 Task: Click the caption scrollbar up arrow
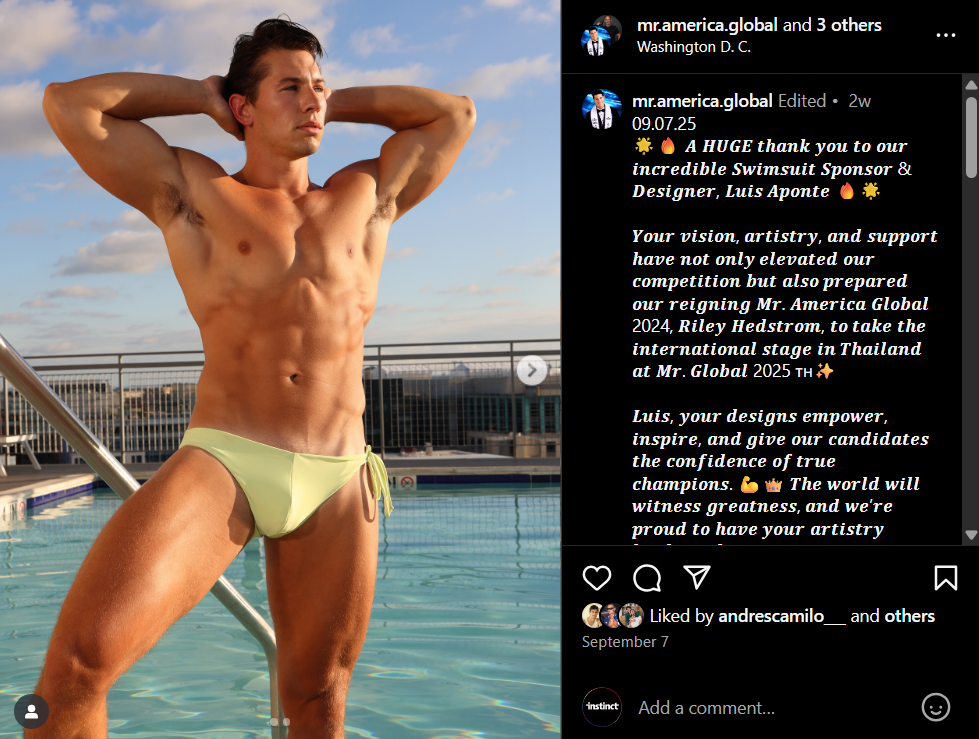click(x=971, y=84)
